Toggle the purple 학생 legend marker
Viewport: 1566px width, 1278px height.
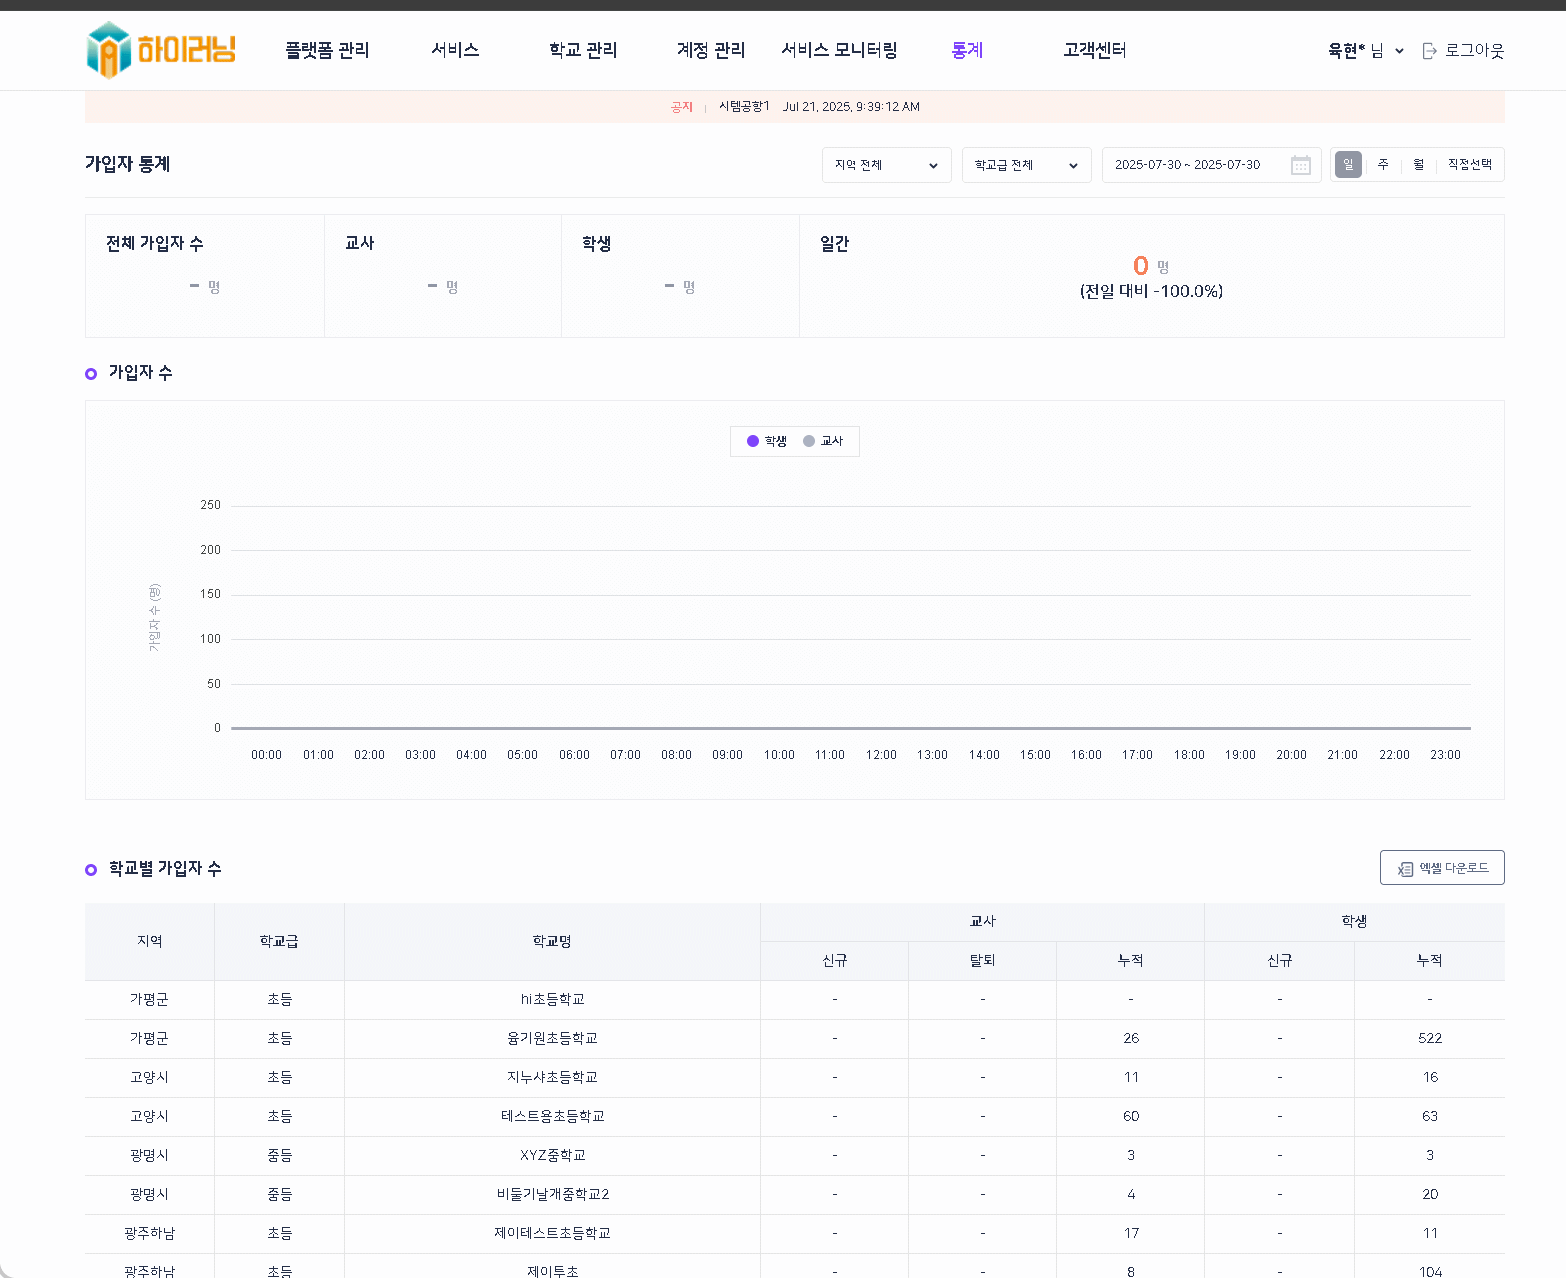(x=753, y=441)
